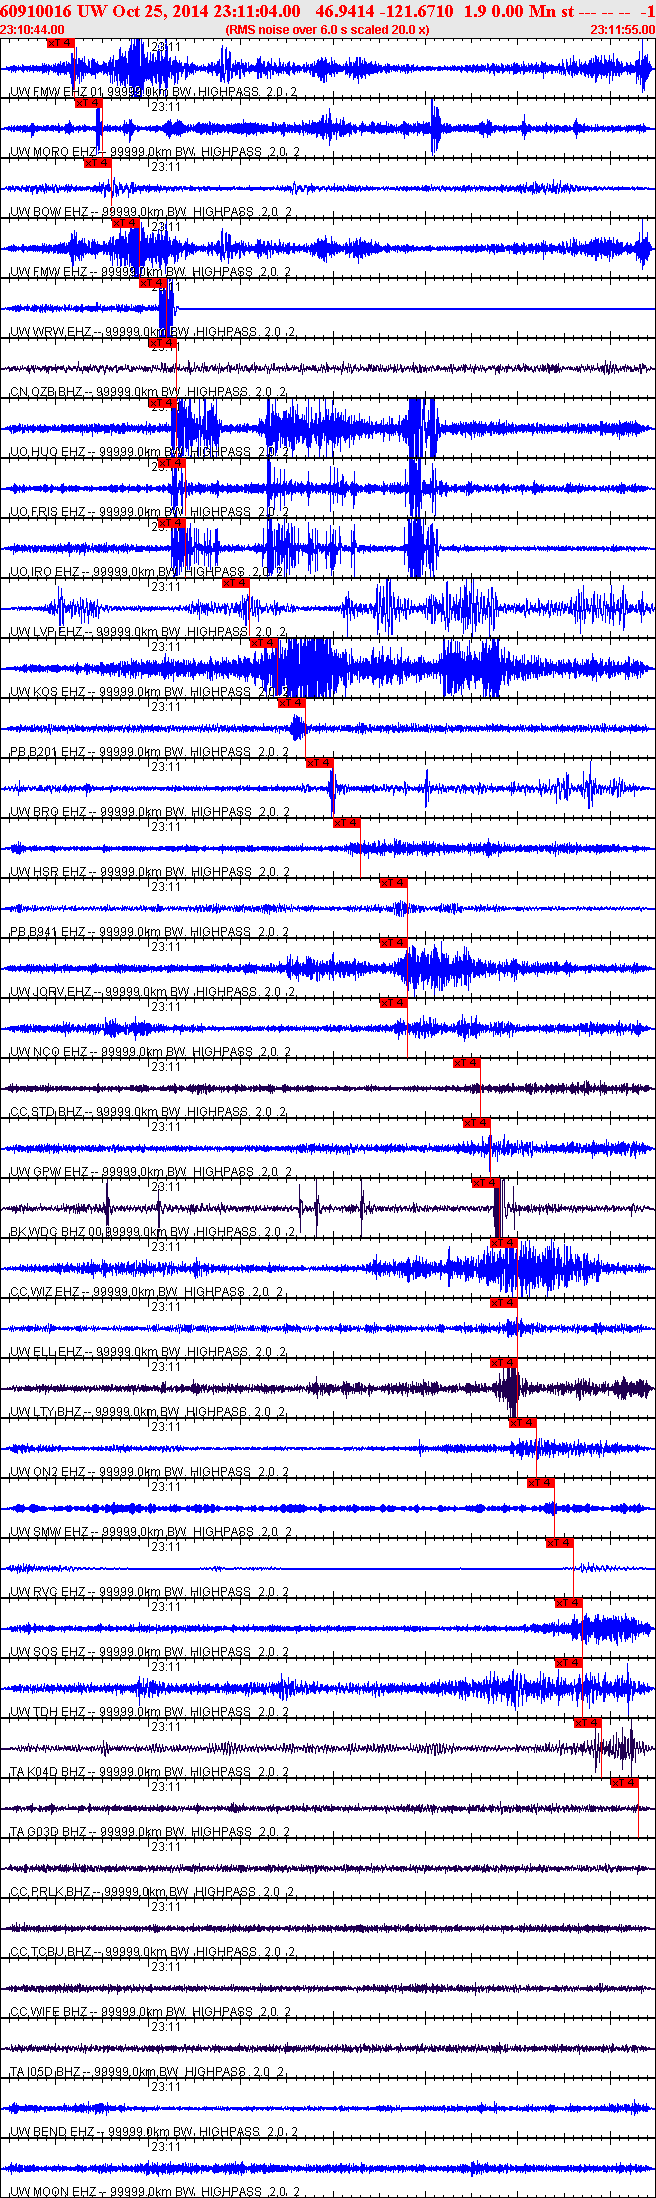
Task: Select station label CC WIFE BHZ
Action: point(49,2012)
